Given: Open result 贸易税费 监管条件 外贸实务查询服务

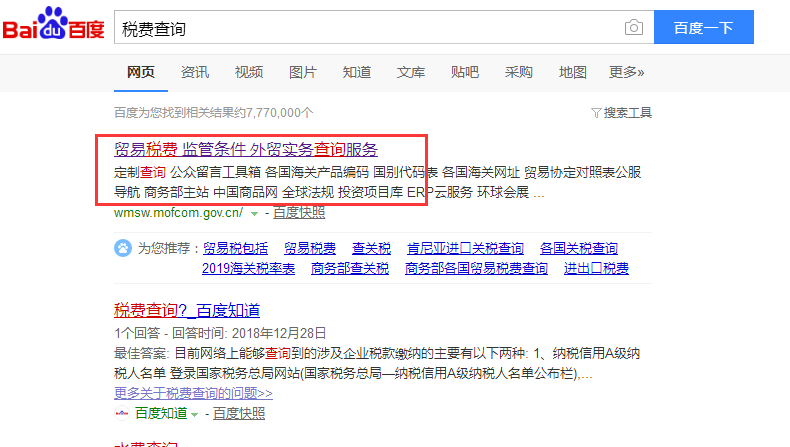Looking at the screenshot, I should point(246,149).
